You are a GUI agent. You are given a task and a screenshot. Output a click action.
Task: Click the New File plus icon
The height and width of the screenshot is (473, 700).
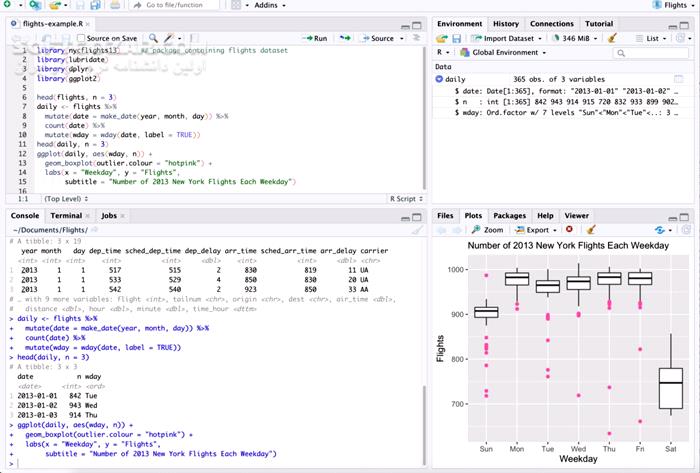coord(7,4)
